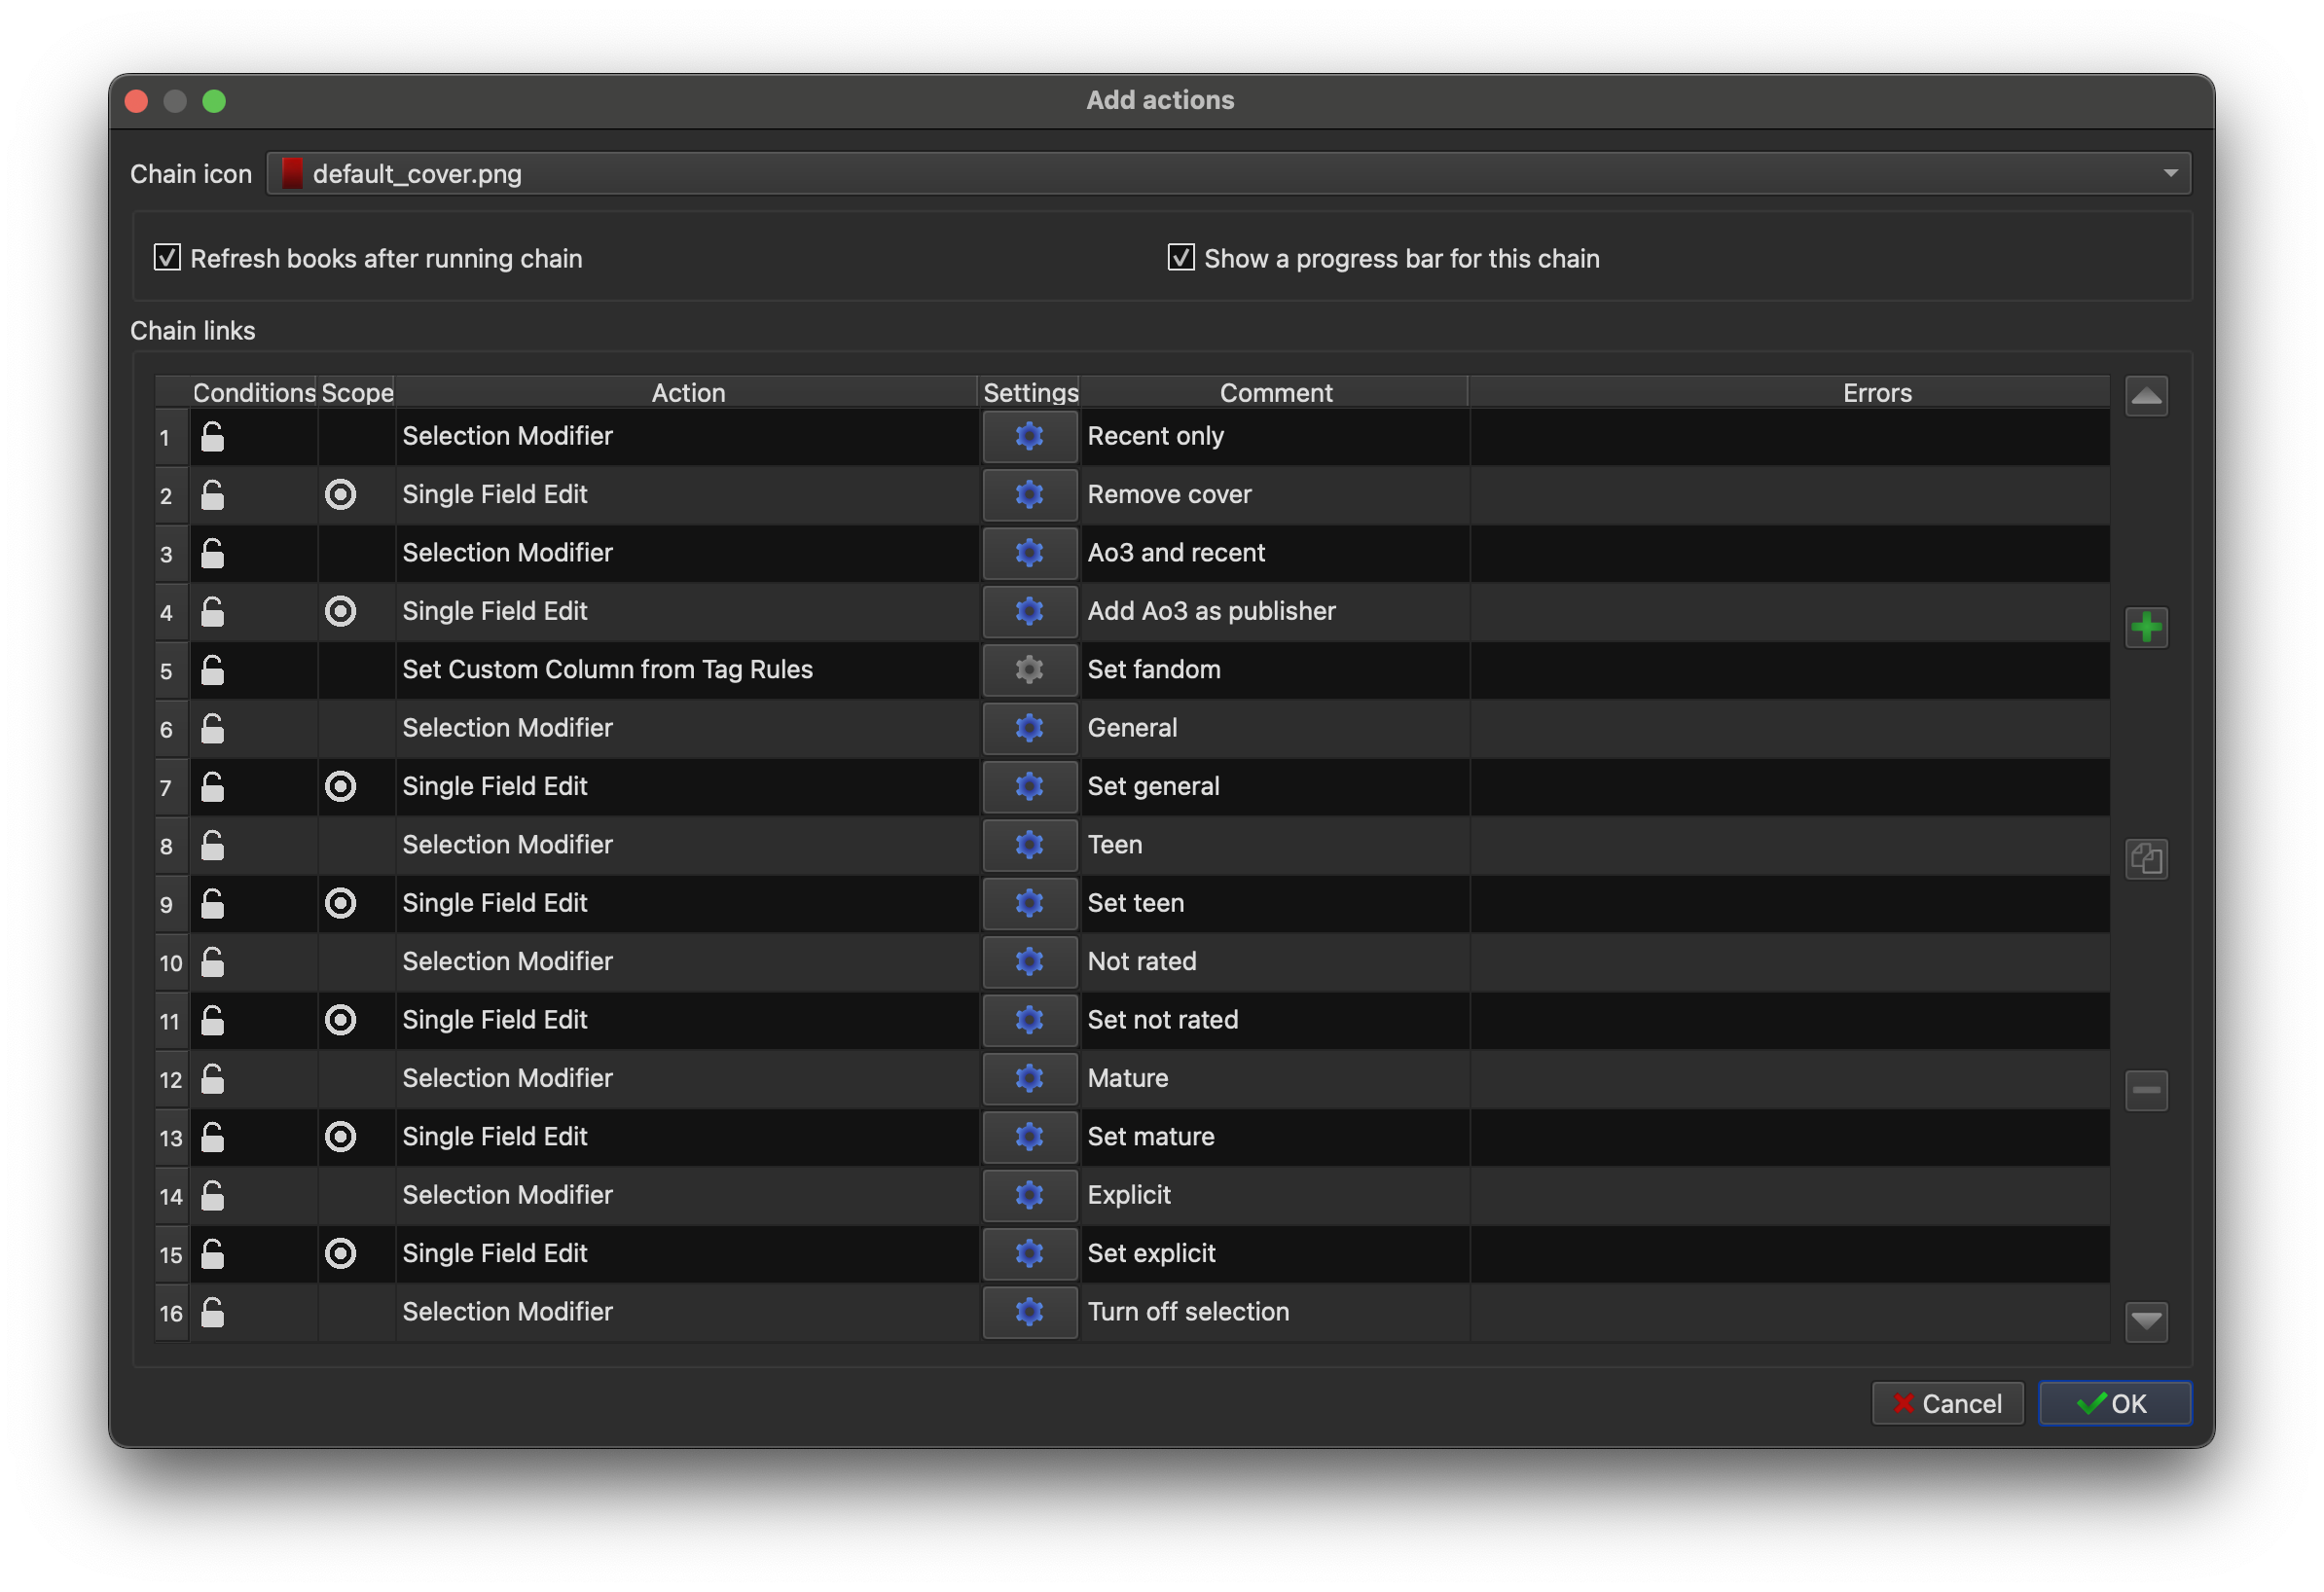Screen dimensions: 2324x1592
Task: Click the Cancel button
Action: [1947, 1404]
